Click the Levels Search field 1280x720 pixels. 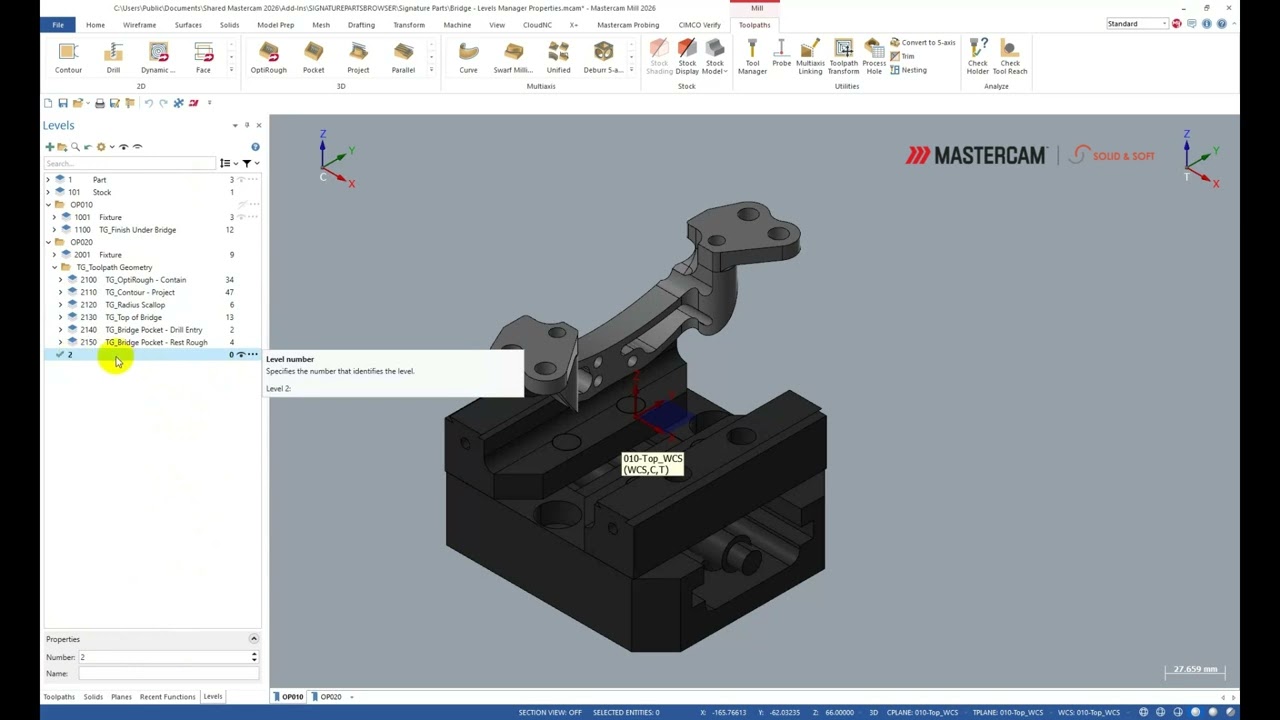coord(130,163)
